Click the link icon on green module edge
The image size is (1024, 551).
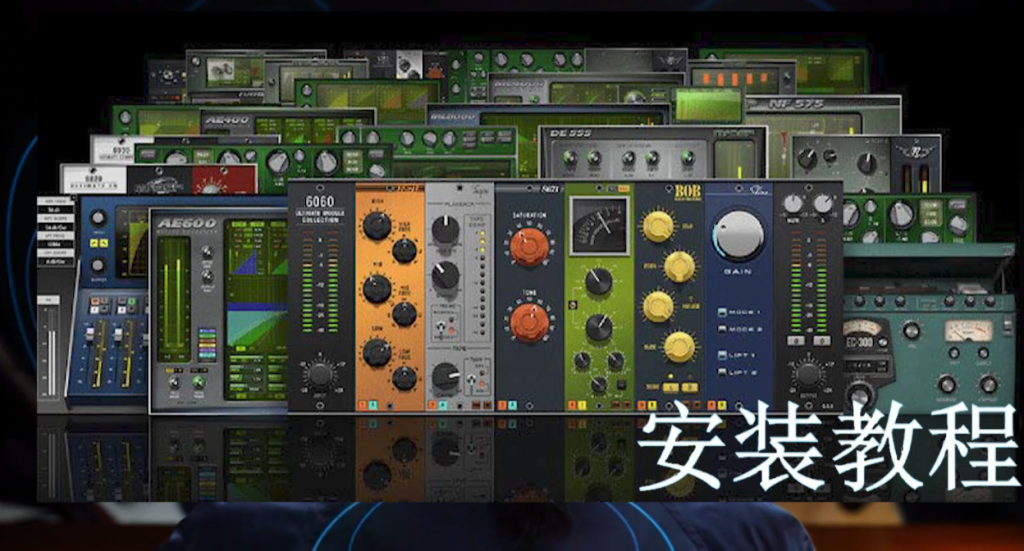572,305
